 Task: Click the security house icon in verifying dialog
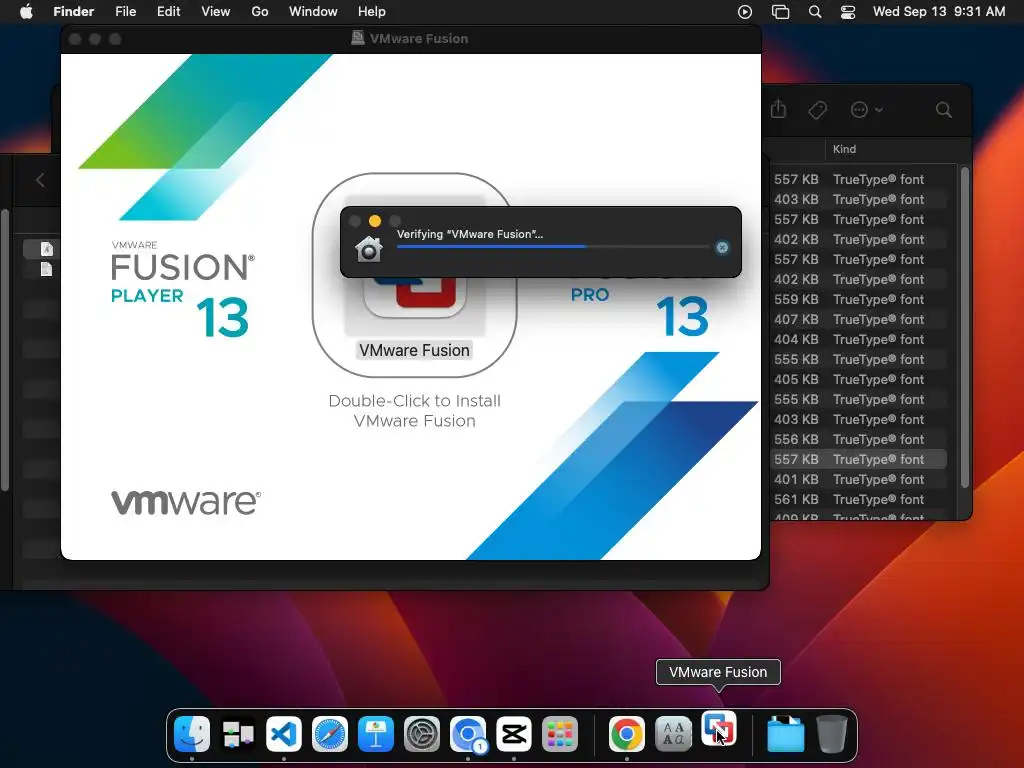coord(369,249)
